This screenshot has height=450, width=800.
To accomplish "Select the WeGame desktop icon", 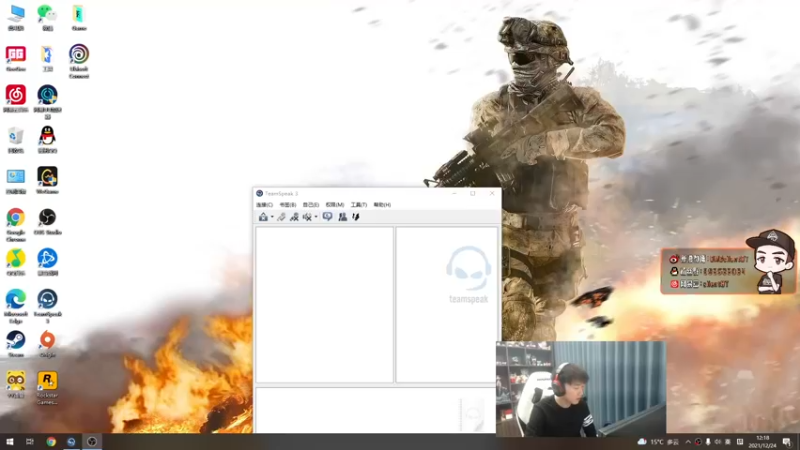I will [47, 181].
